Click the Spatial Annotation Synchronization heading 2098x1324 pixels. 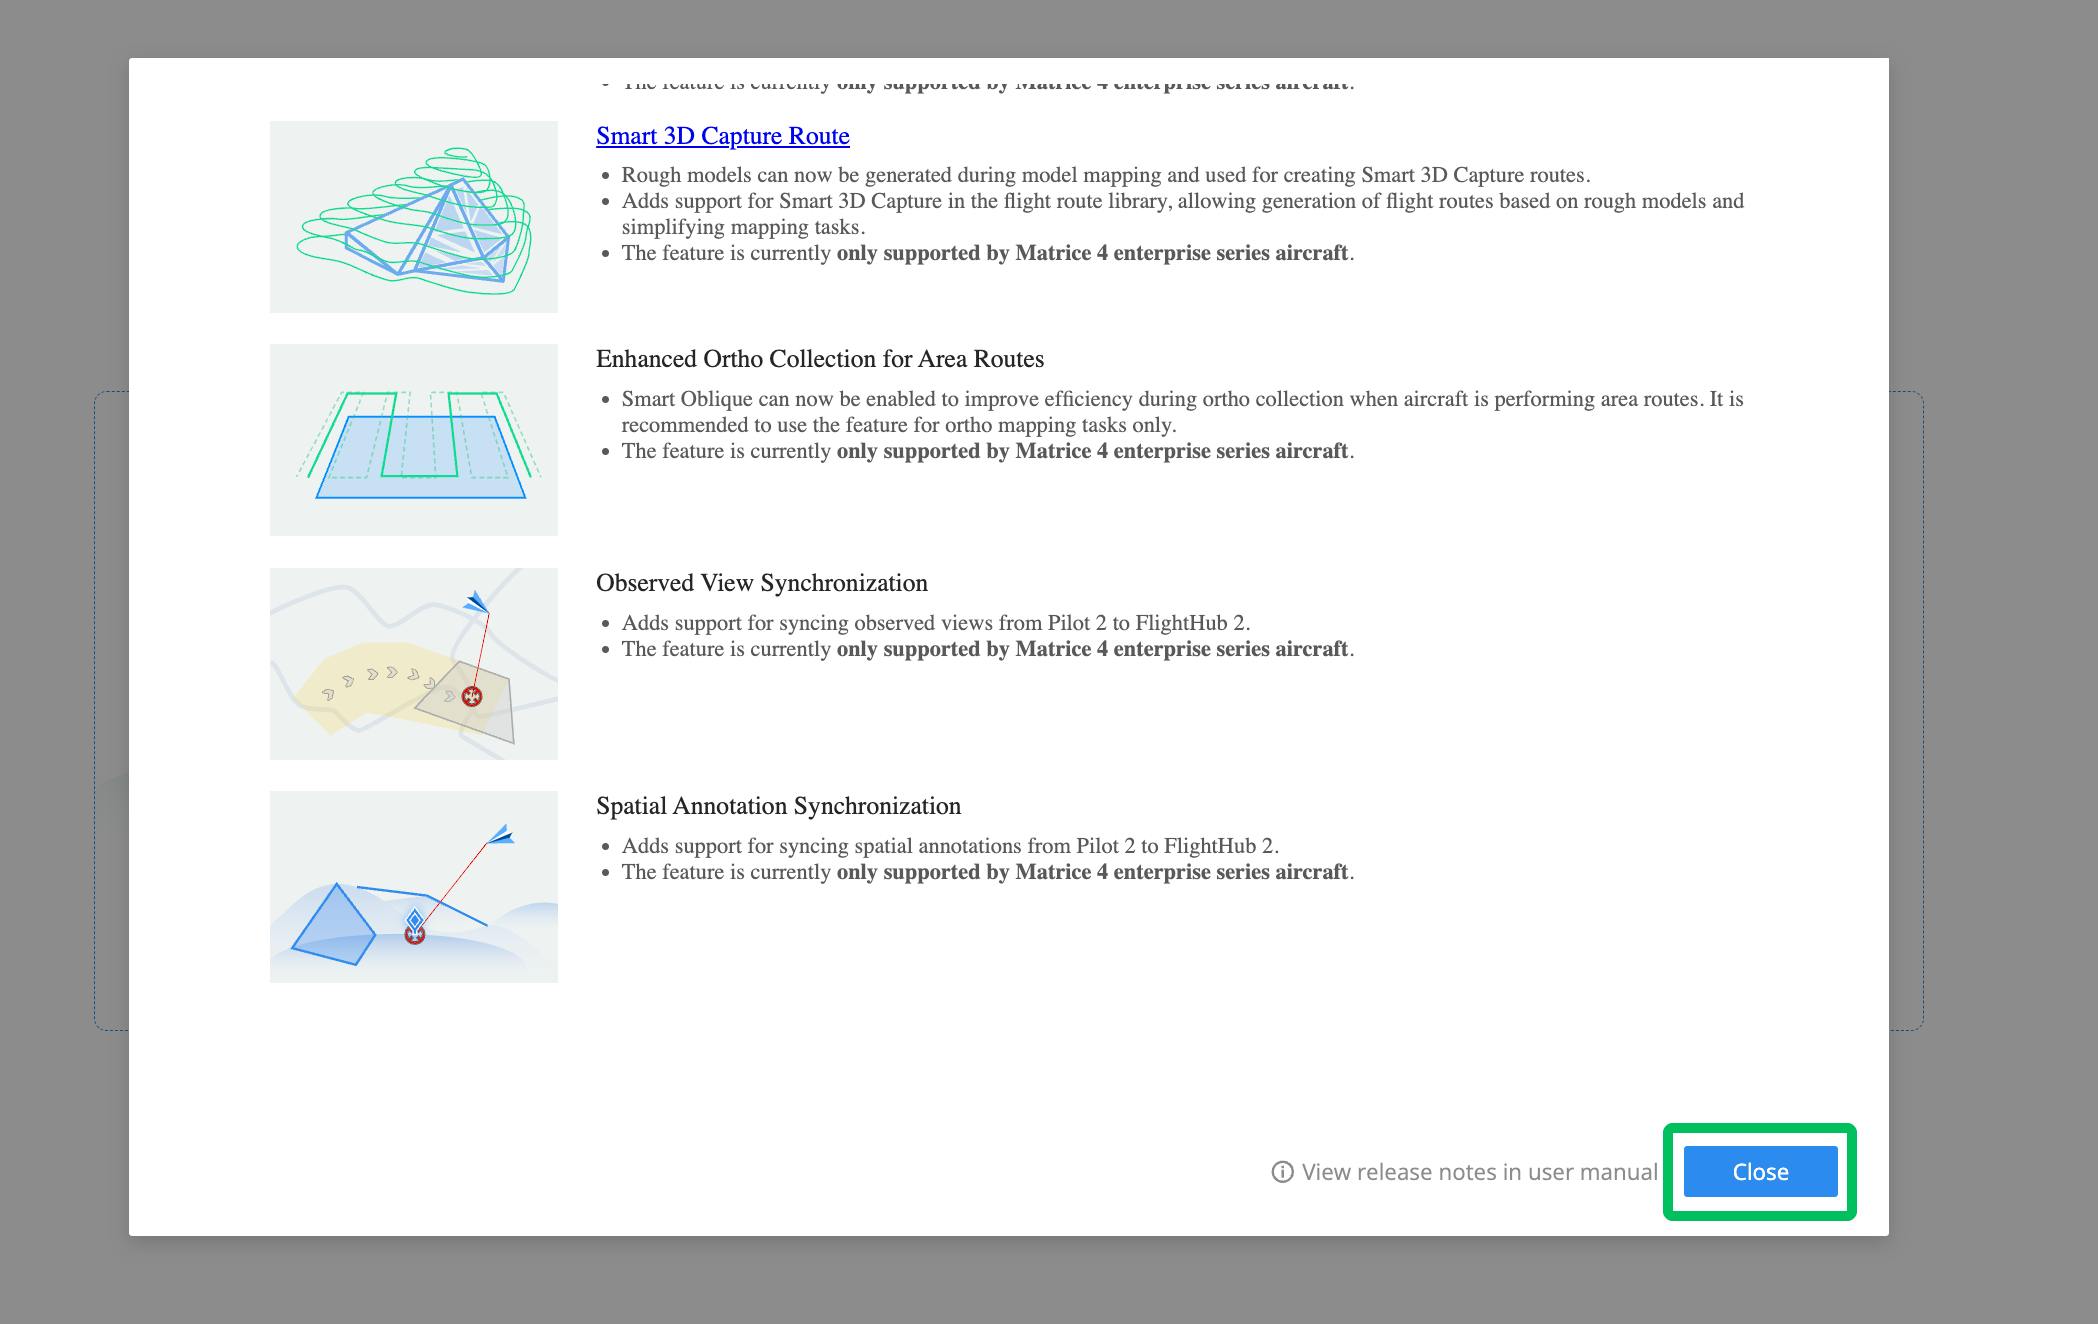click(x=778, y=806)
